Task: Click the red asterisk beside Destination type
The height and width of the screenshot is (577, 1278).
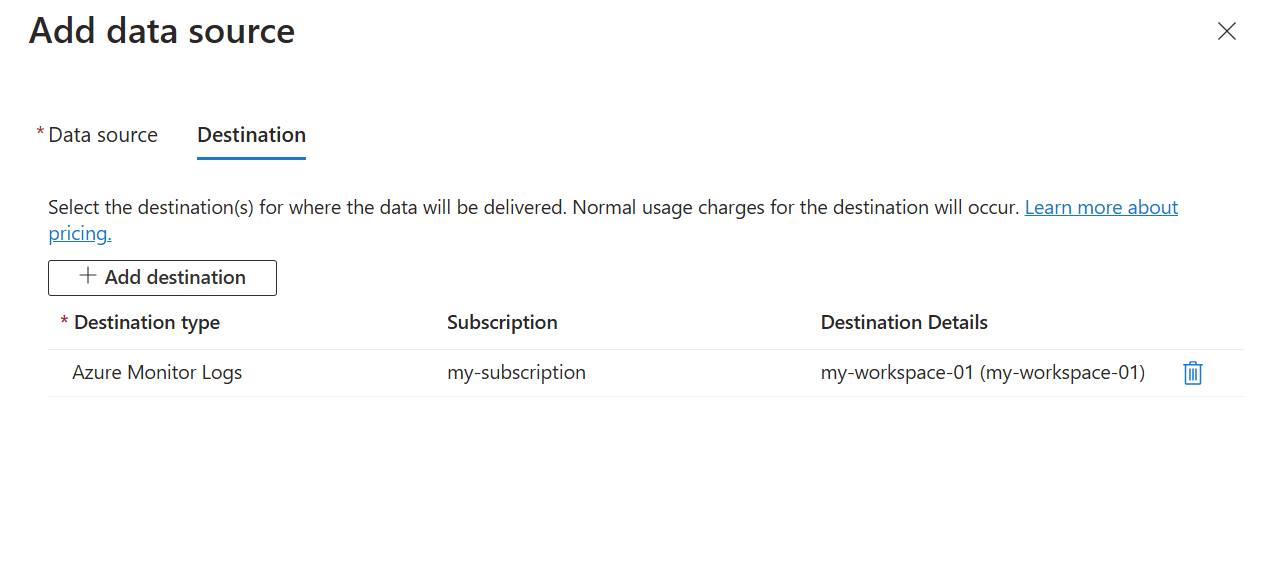Action: point(65,320)
